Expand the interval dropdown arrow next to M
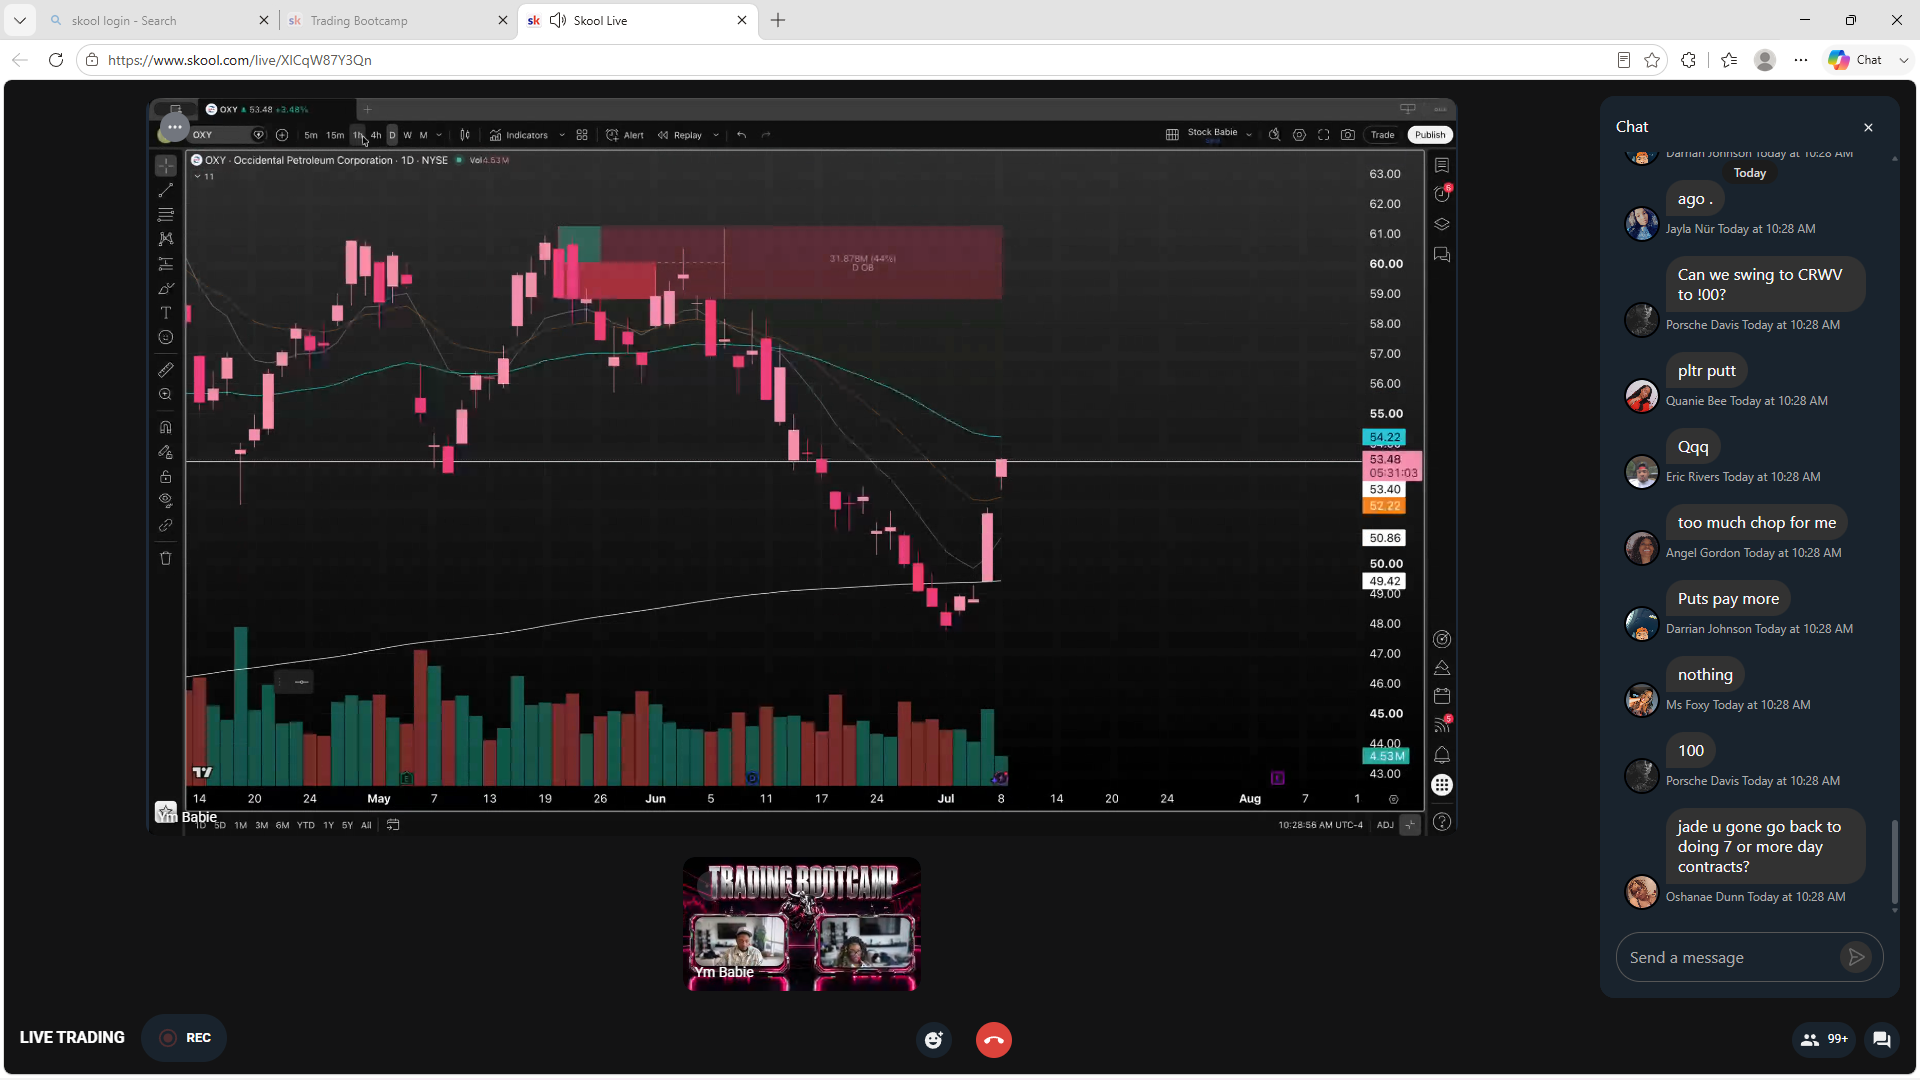 click(x=439, y=135)
